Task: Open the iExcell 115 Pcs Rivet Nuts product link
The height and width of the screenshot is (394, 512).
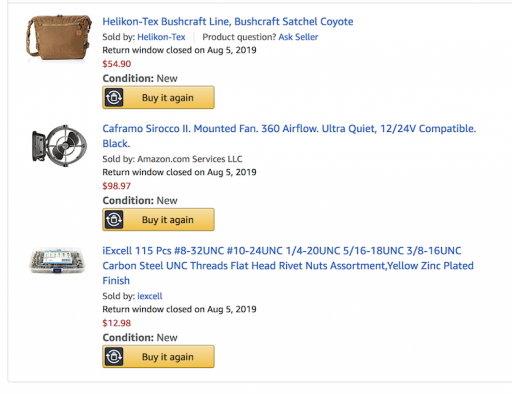Action: point(288,266)
